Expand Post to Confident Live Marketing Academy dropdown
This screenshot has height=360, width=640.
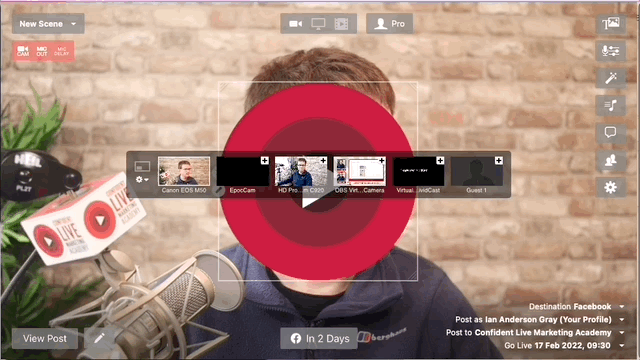coord(622,333)
